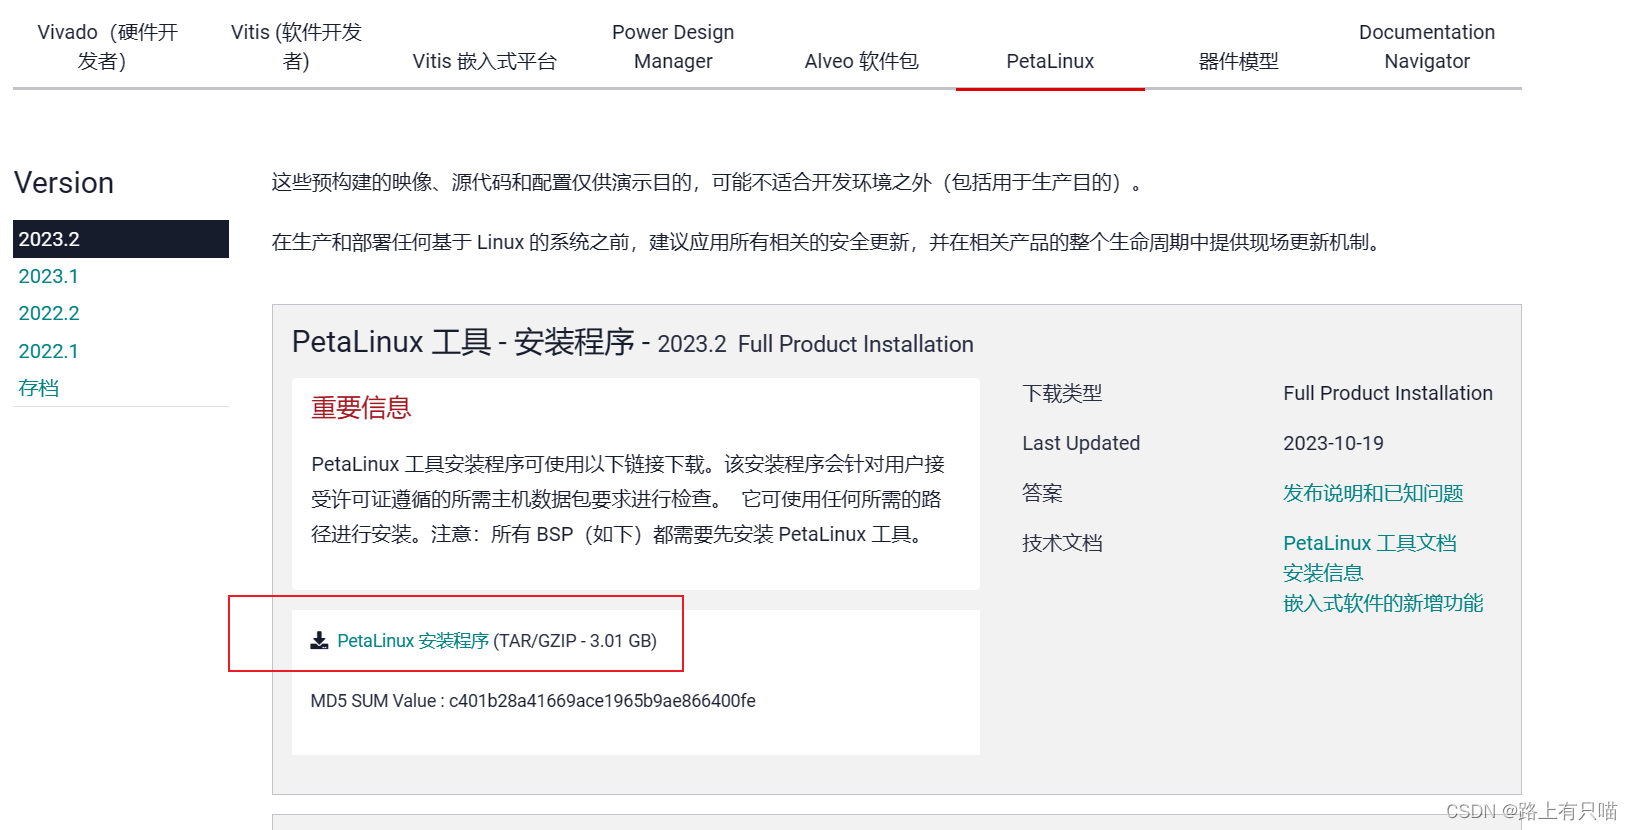Open the 安装信息 link
The width and height of the screenshot is (1633, 830).
(x=1323, y=573)
